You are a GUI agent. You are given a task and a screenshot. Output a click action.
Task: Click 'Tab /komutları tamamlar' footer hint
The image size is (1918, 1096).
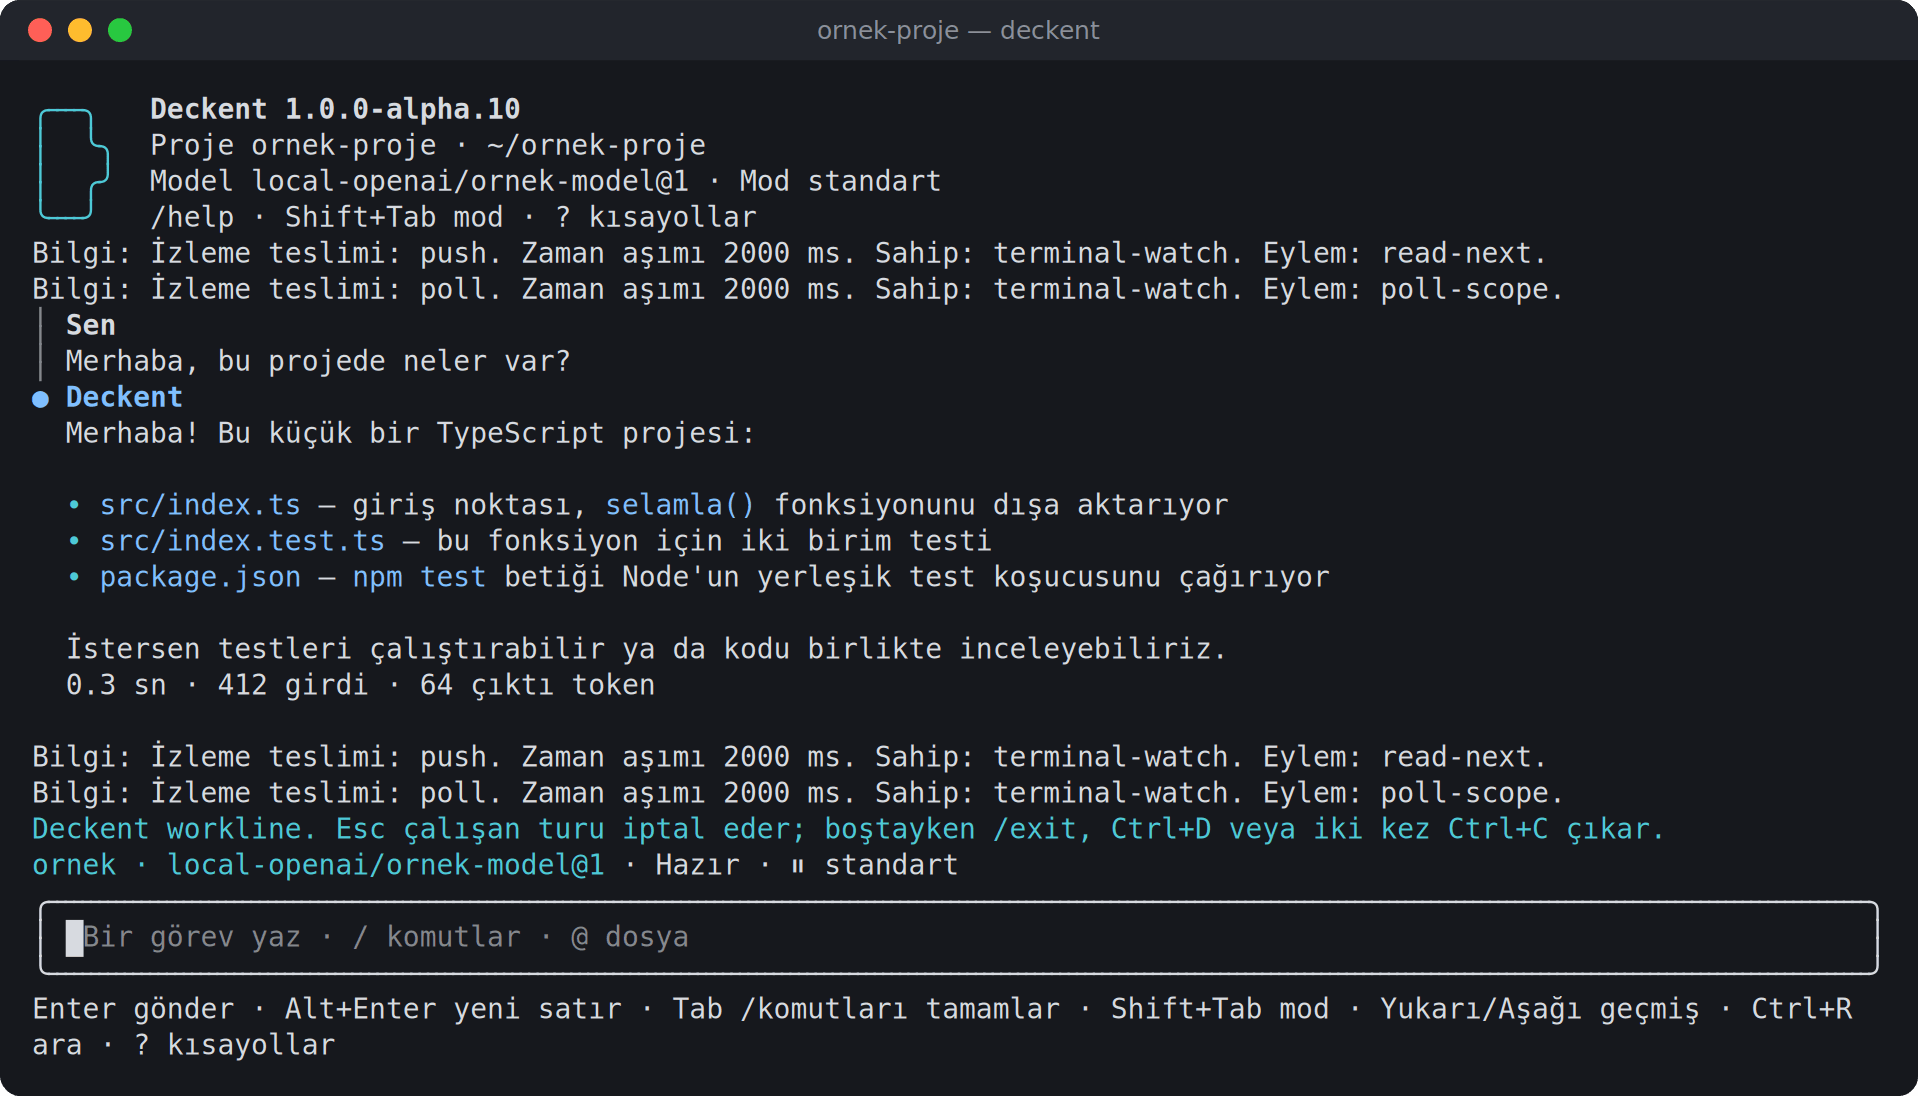tap(866, 1009)
